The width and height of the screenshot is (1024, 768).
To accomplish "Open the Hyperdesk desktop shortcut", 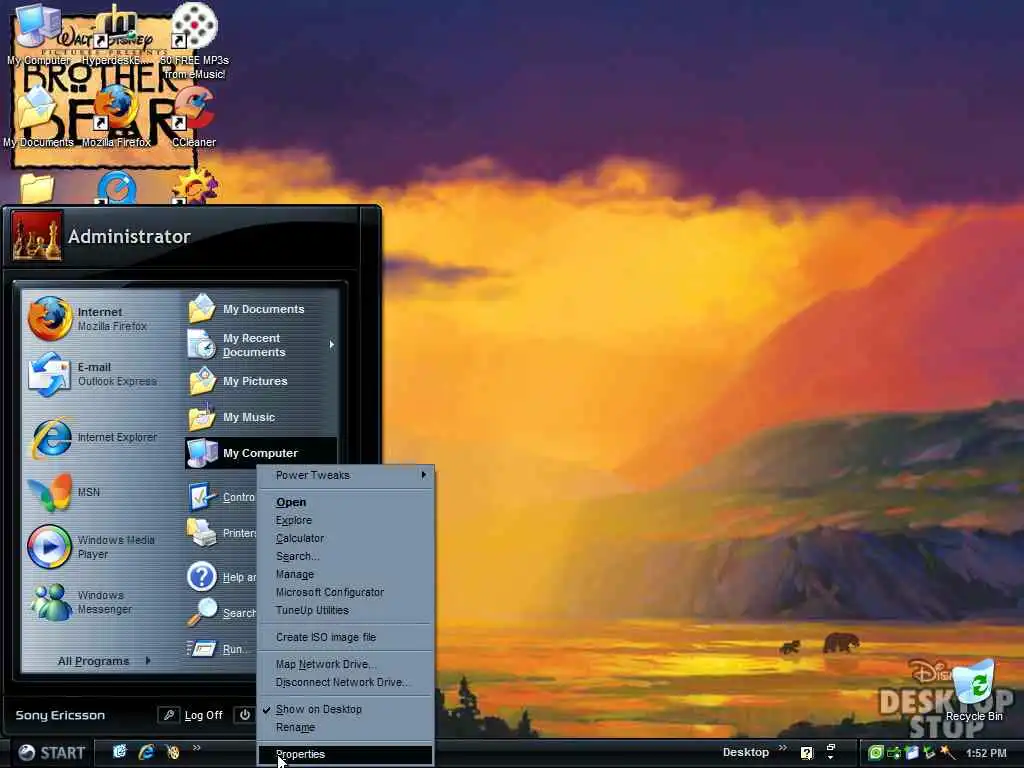I will coord(115,36).
